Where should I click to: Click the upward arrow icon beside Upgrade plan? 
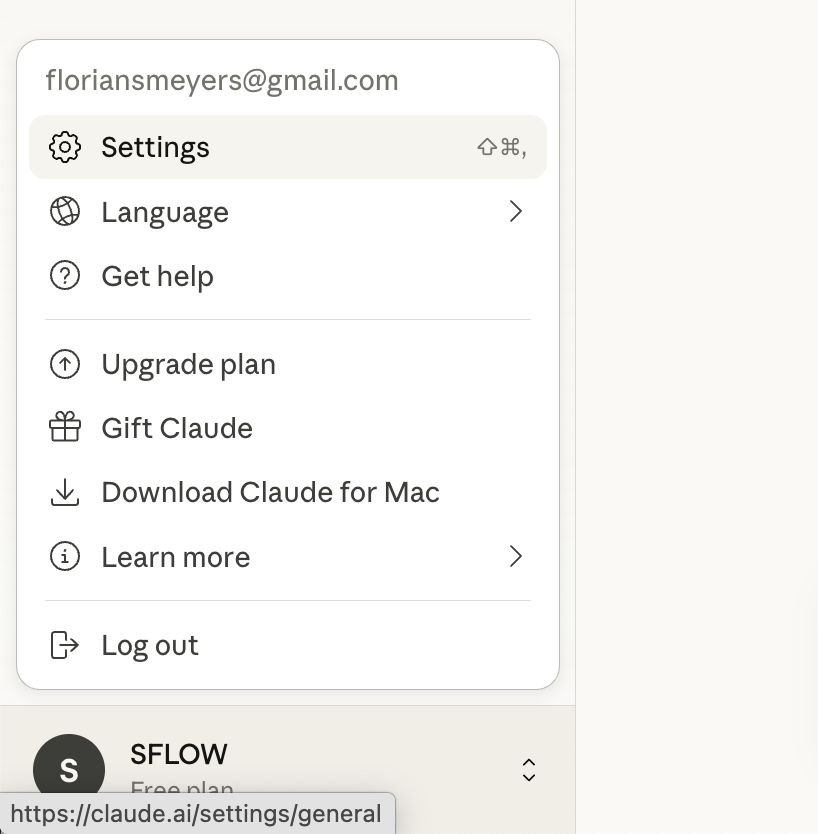[x=64, y=364]
